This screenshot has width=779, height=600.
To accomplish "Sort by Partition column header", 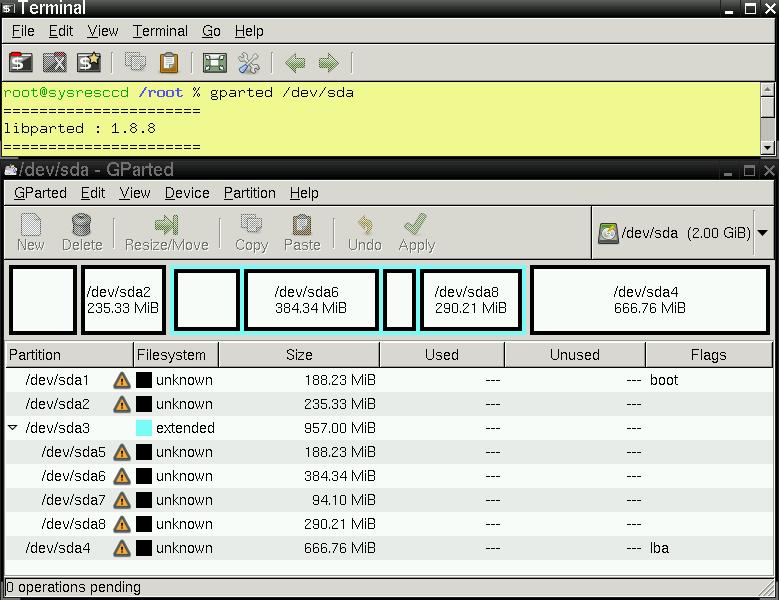I will tap(69, 355).
